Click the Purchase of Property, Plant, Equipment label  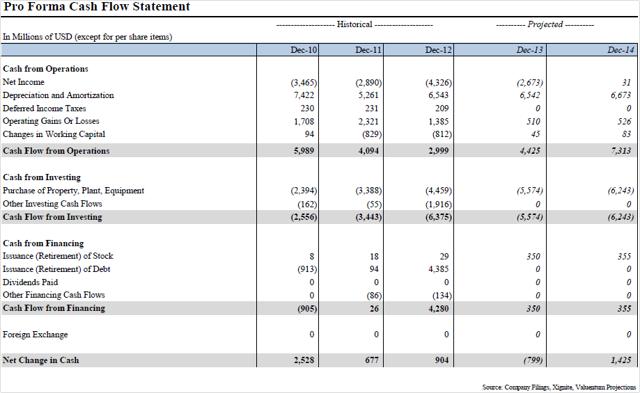(73, 191)
